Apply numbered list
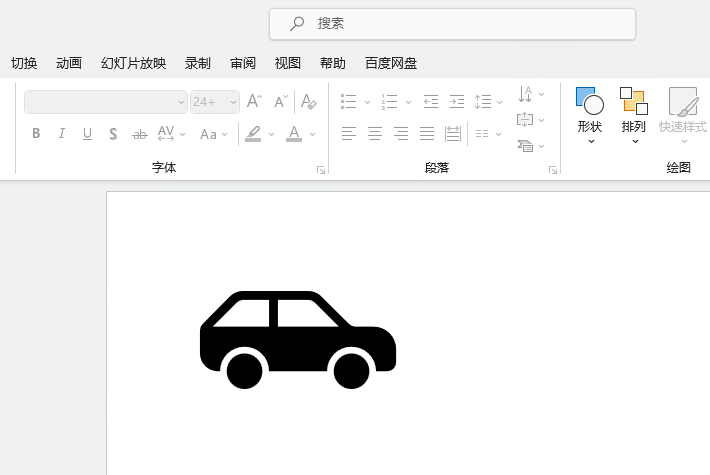 (x=389, y=102)
